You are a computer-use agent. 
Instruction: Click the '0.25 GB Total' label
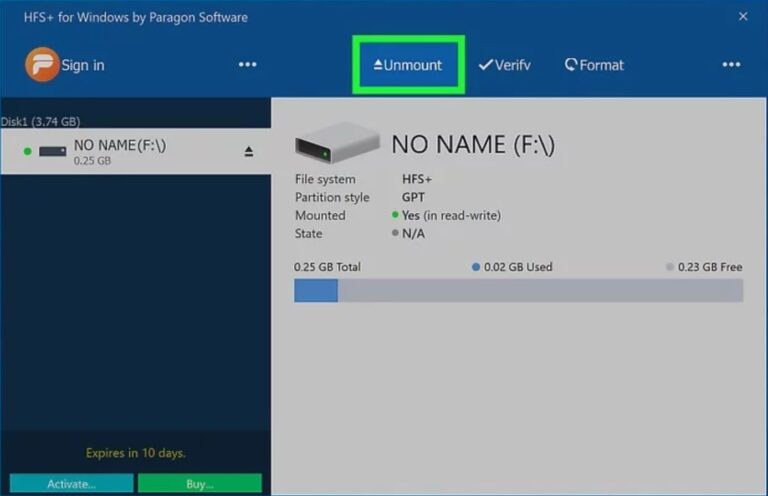coord(327,267)
